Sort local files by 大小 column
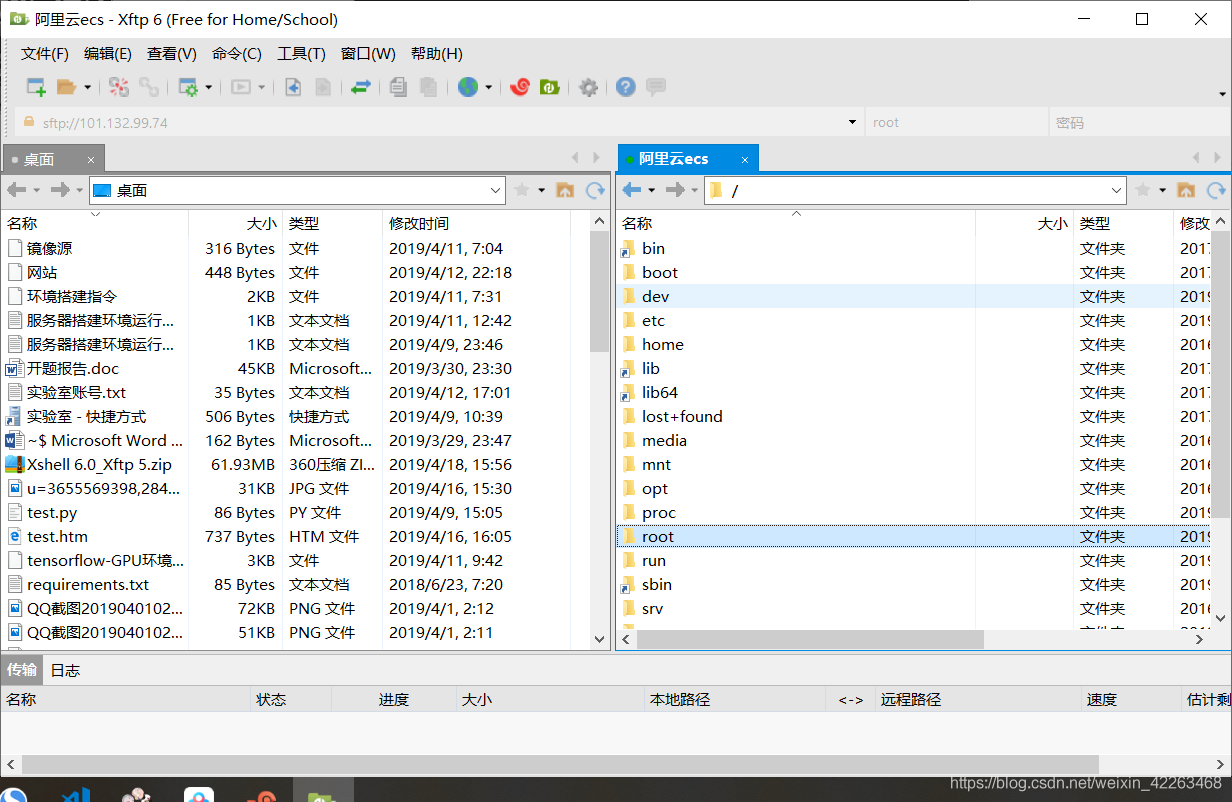 tap(235, 224)
